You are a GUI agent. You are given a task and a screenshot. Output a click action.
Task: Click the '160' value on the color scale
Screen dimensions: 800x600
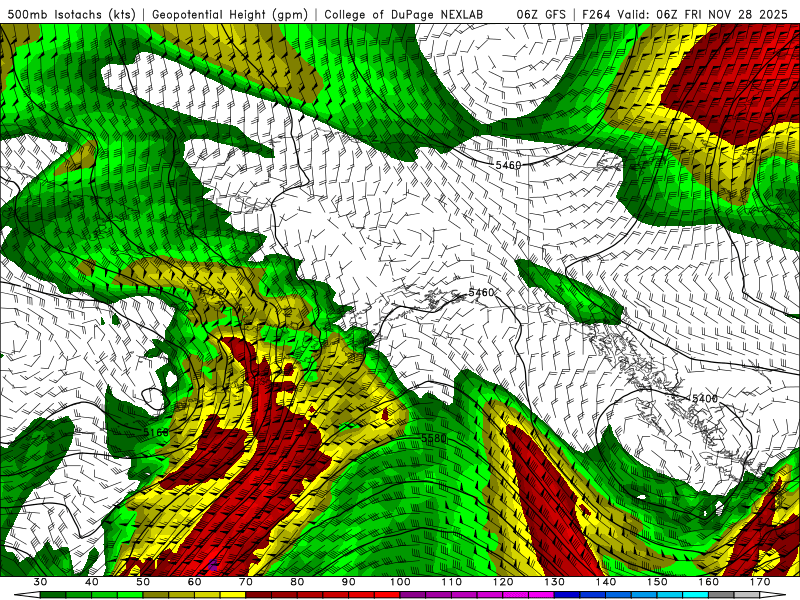(709, 582)
